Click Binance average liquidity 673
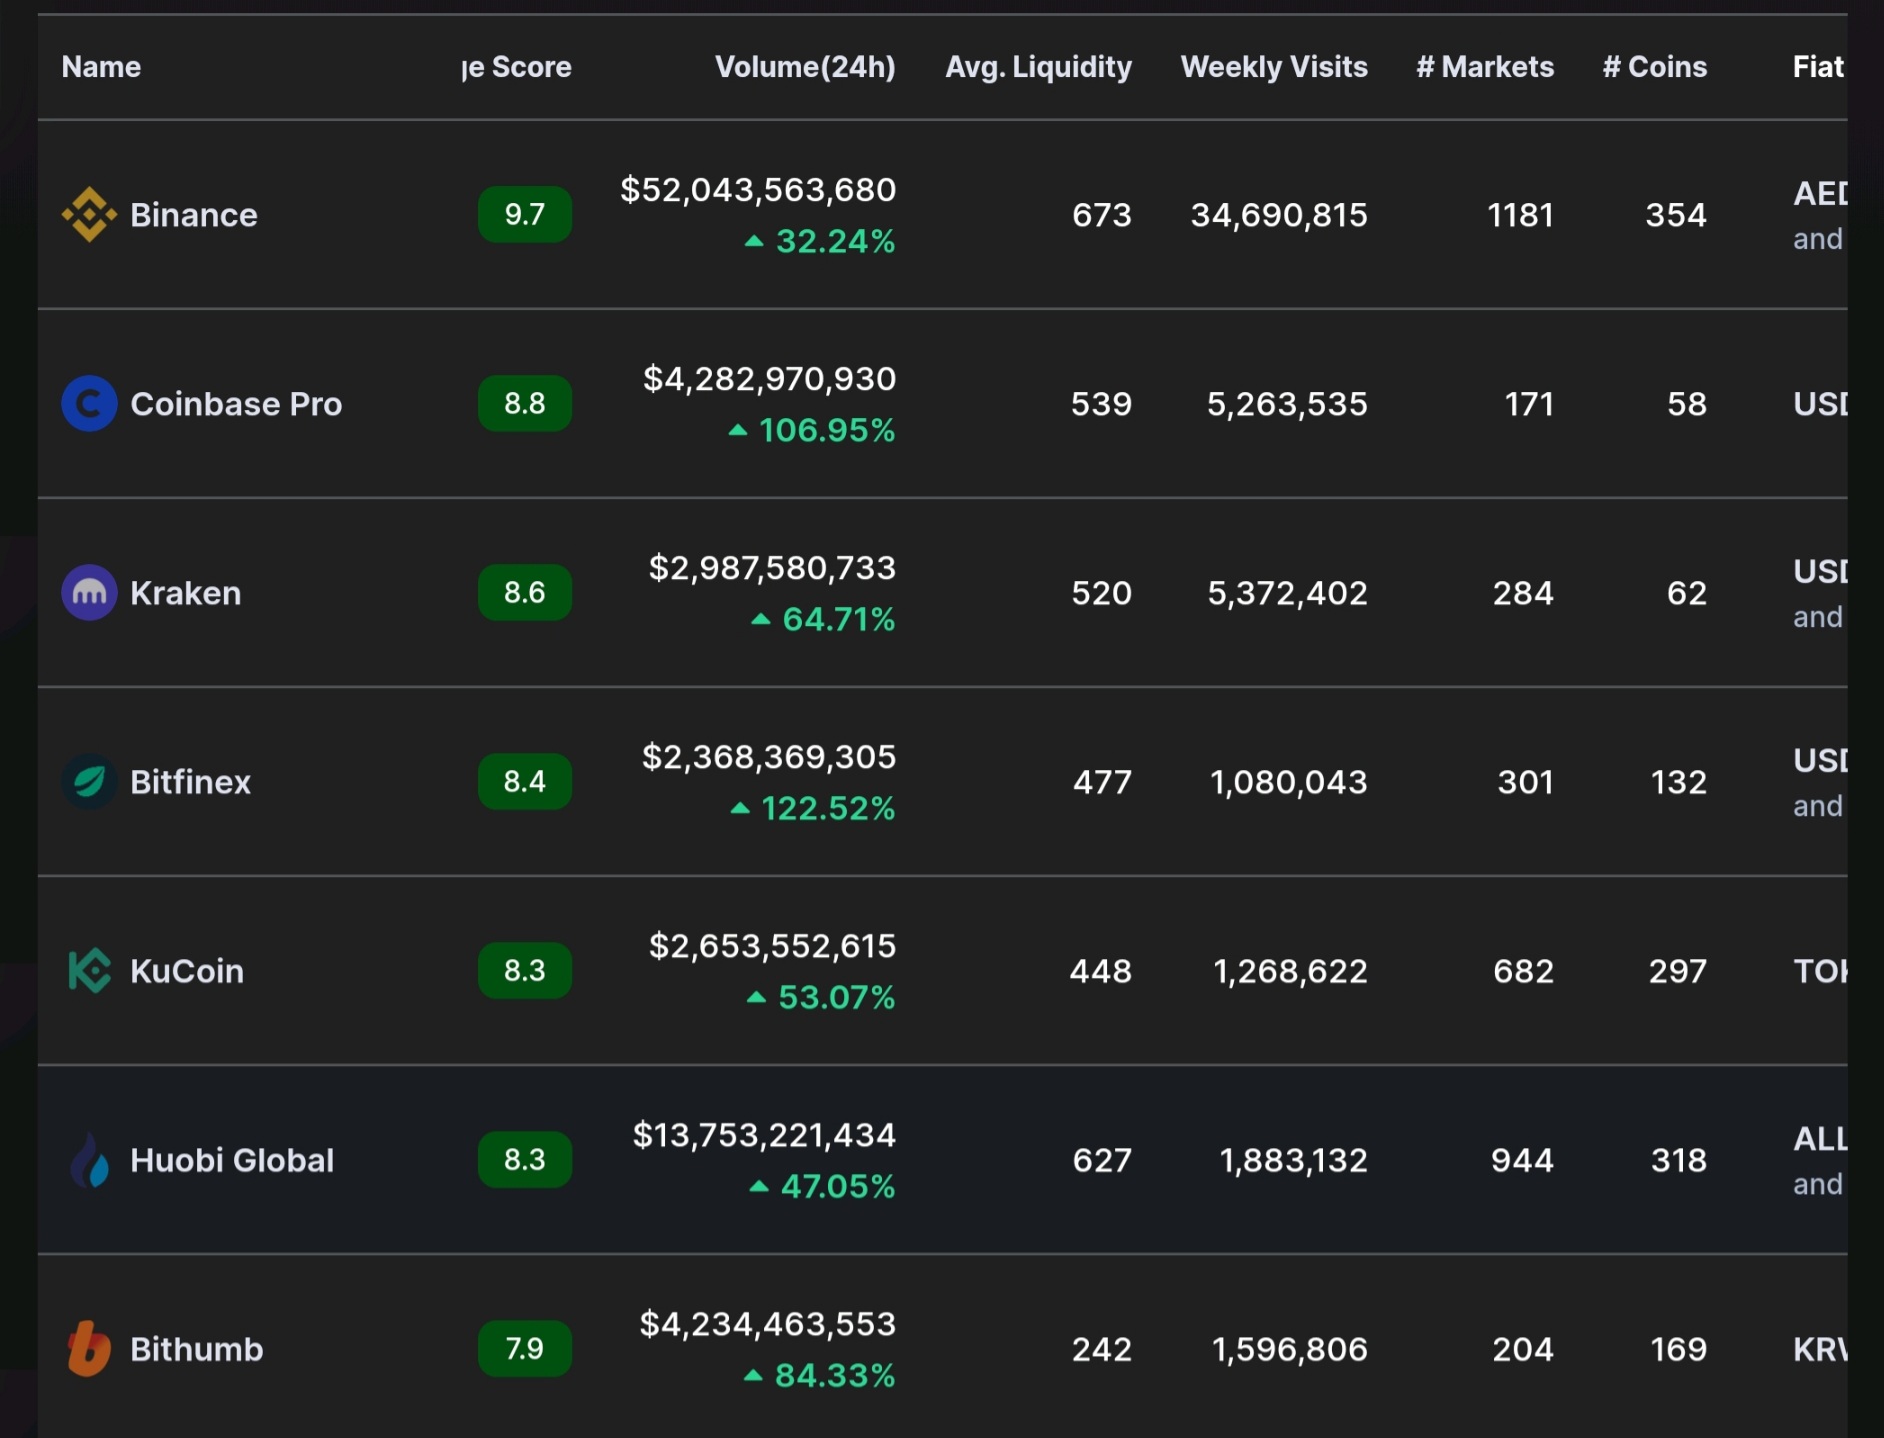The image size is (1884, 1438). click(x=1101, y=215)
